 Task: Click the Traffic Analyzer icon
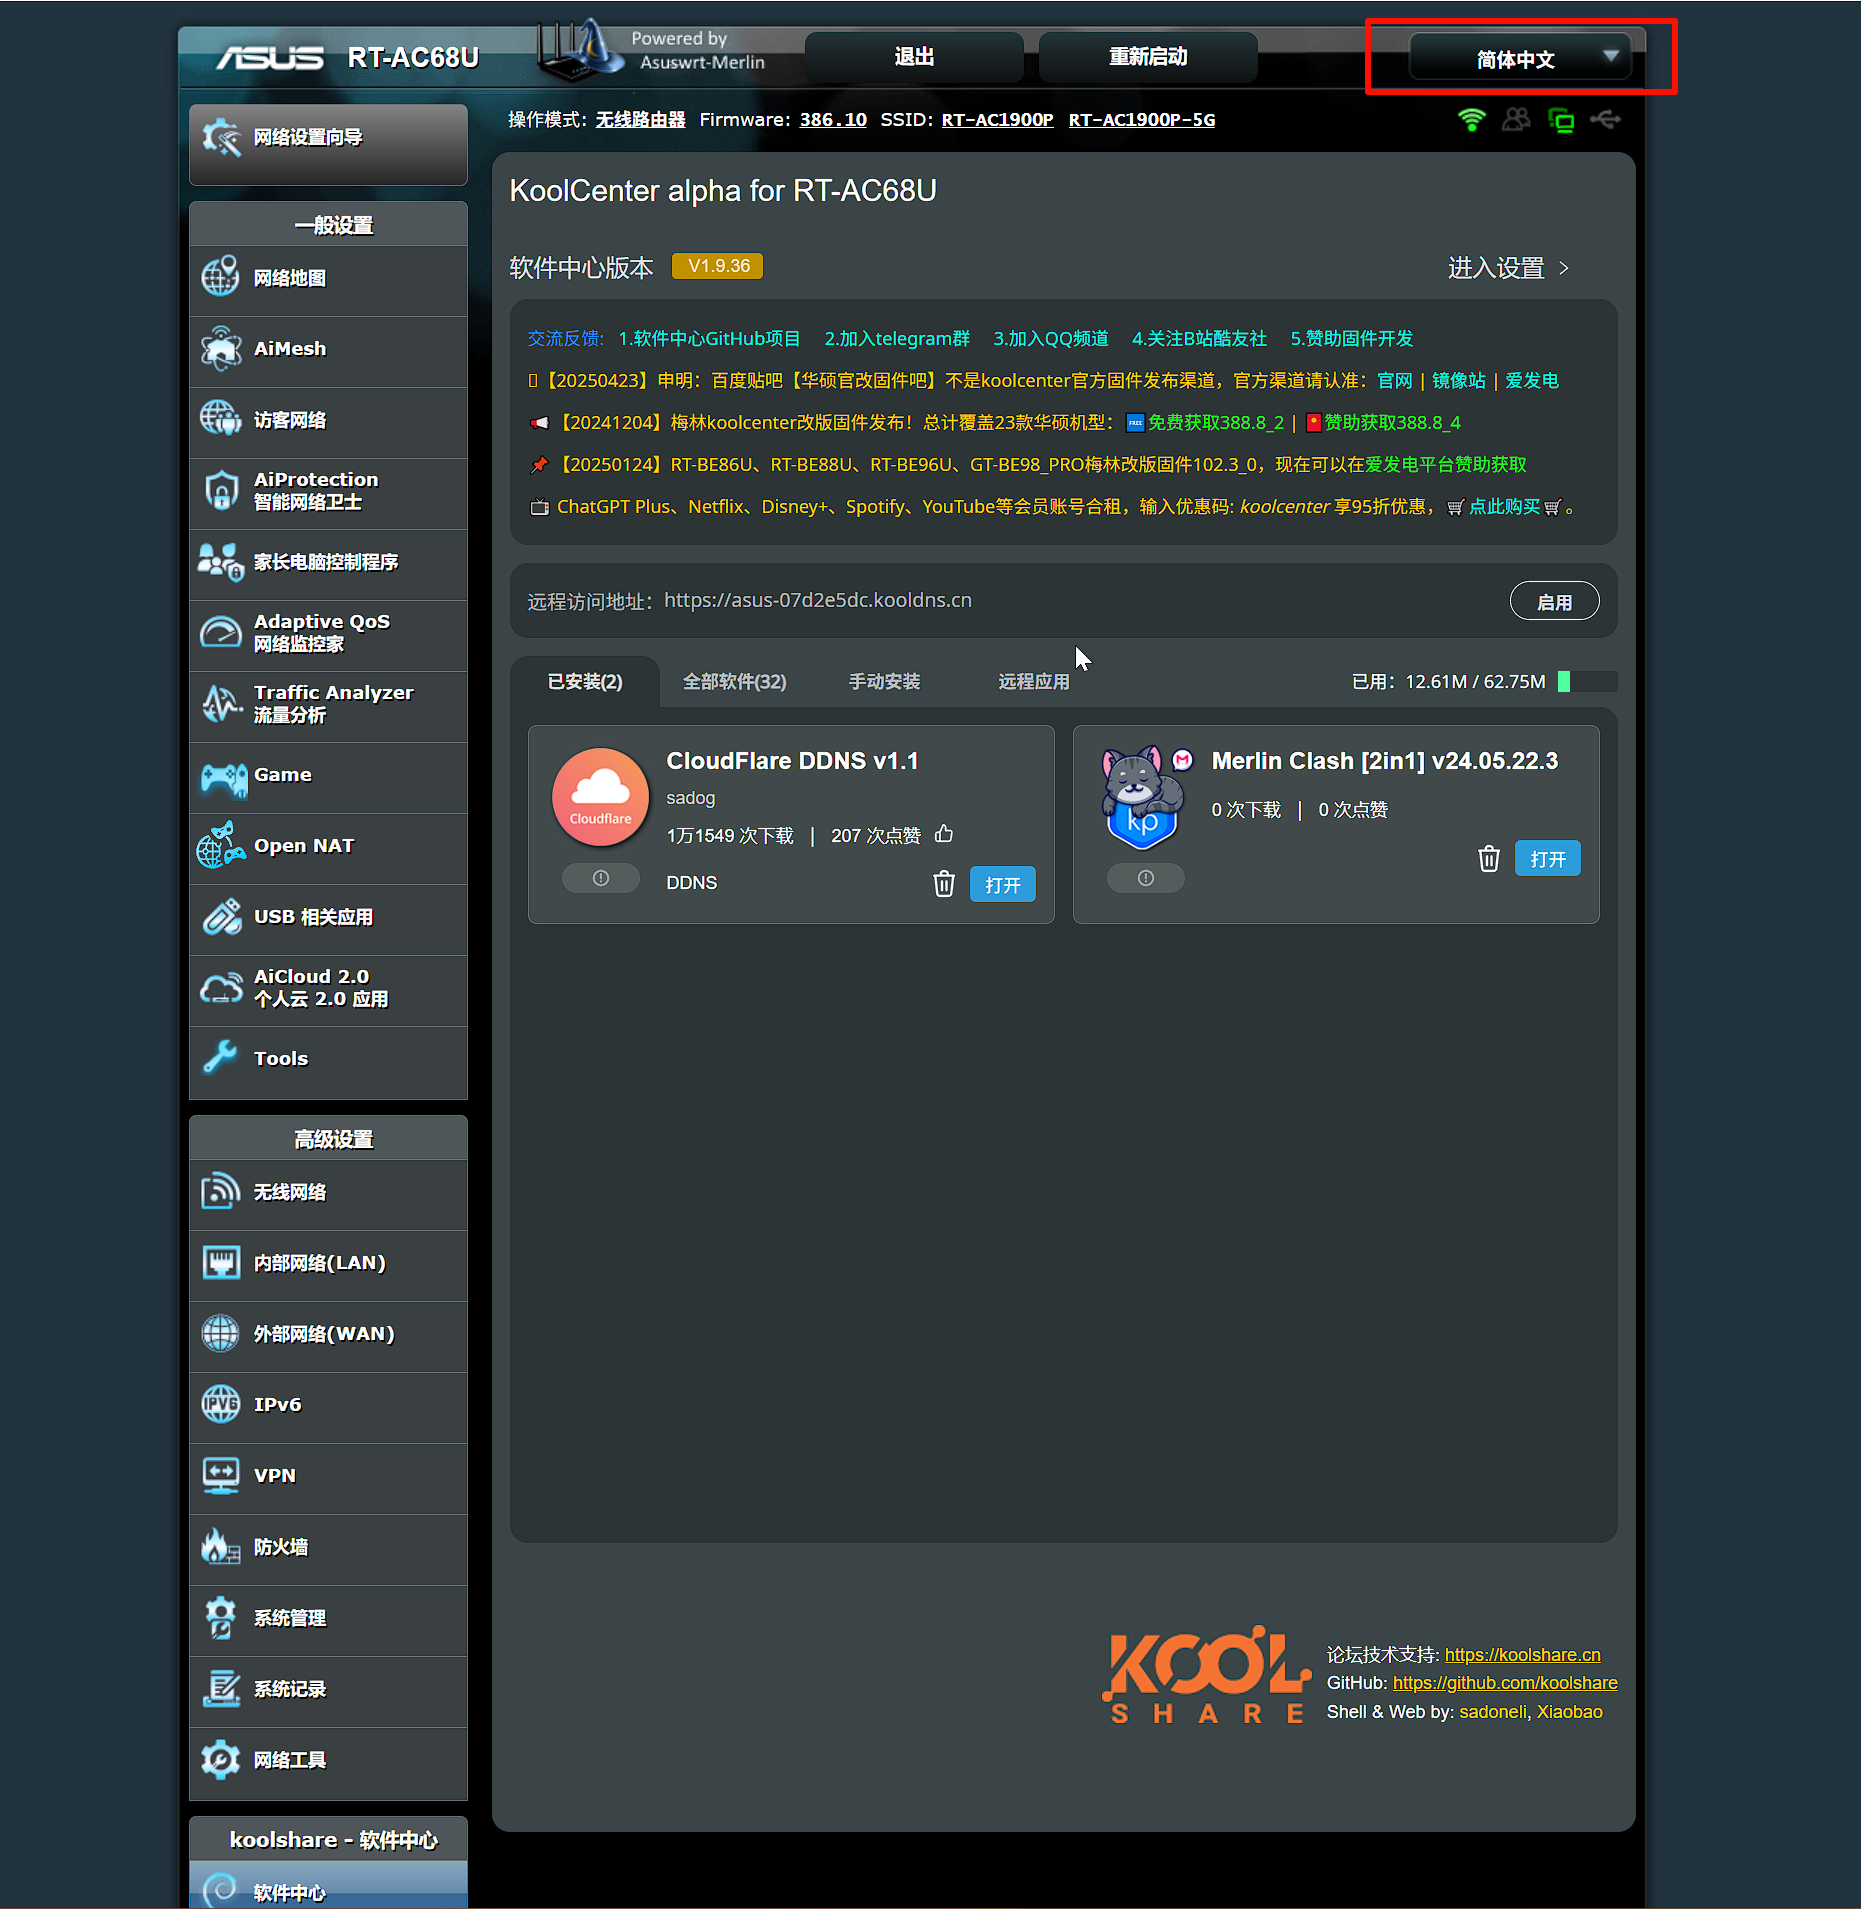coord(221,703)
